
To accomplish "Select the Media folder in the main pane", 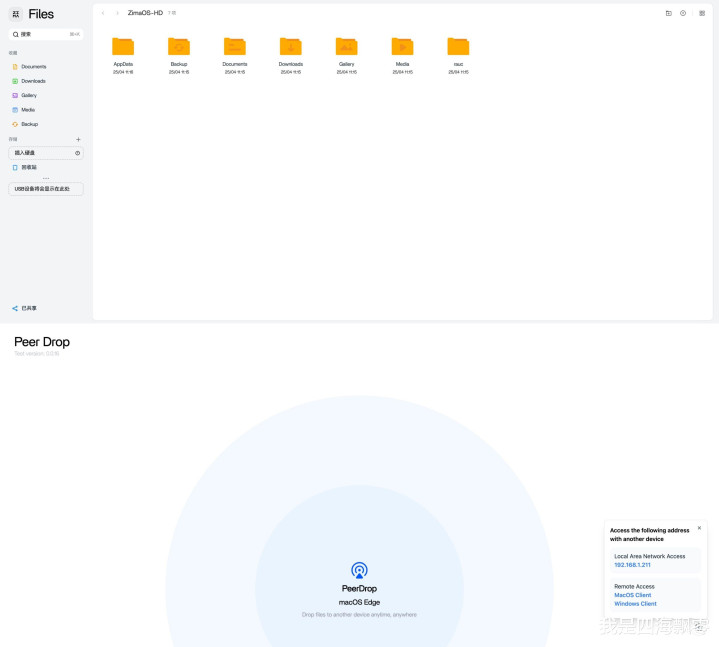I will point(403,55).
